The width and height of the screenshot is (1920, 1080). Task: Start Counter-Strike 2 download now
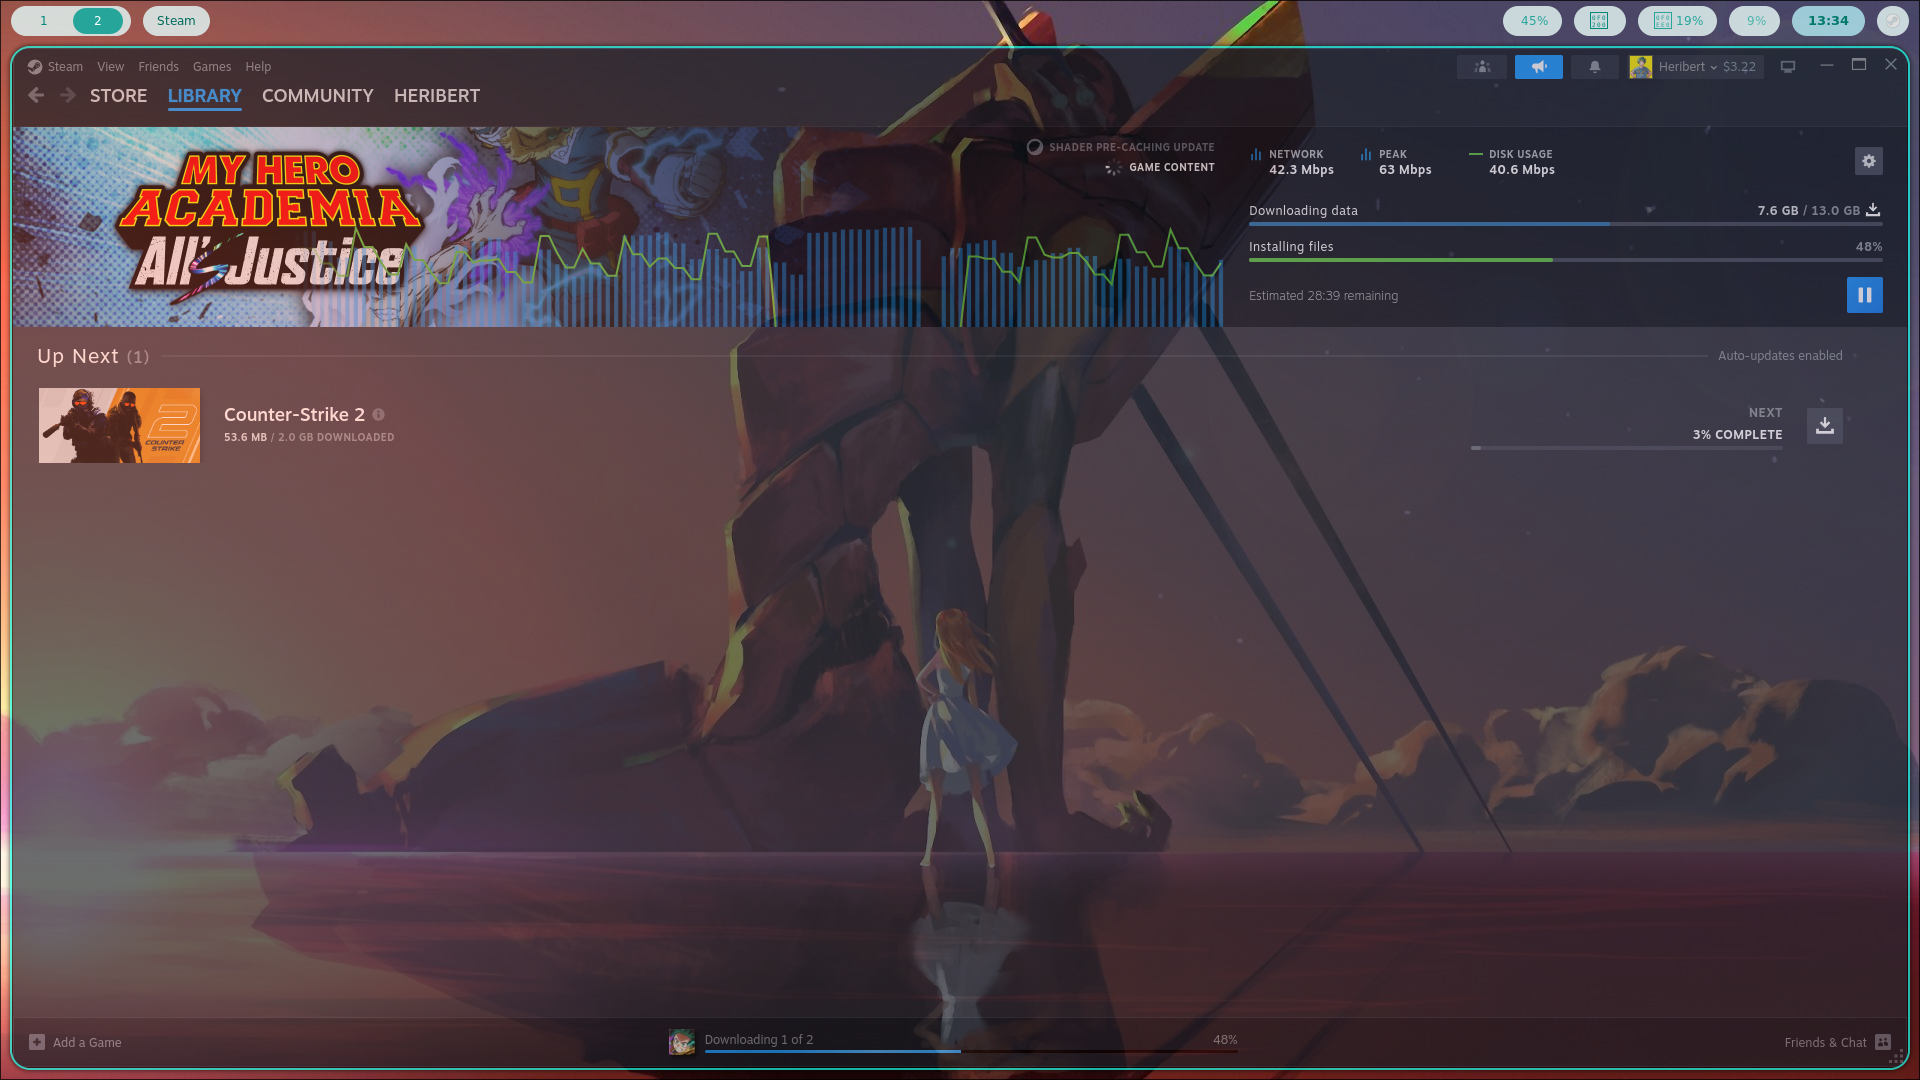1825,425
